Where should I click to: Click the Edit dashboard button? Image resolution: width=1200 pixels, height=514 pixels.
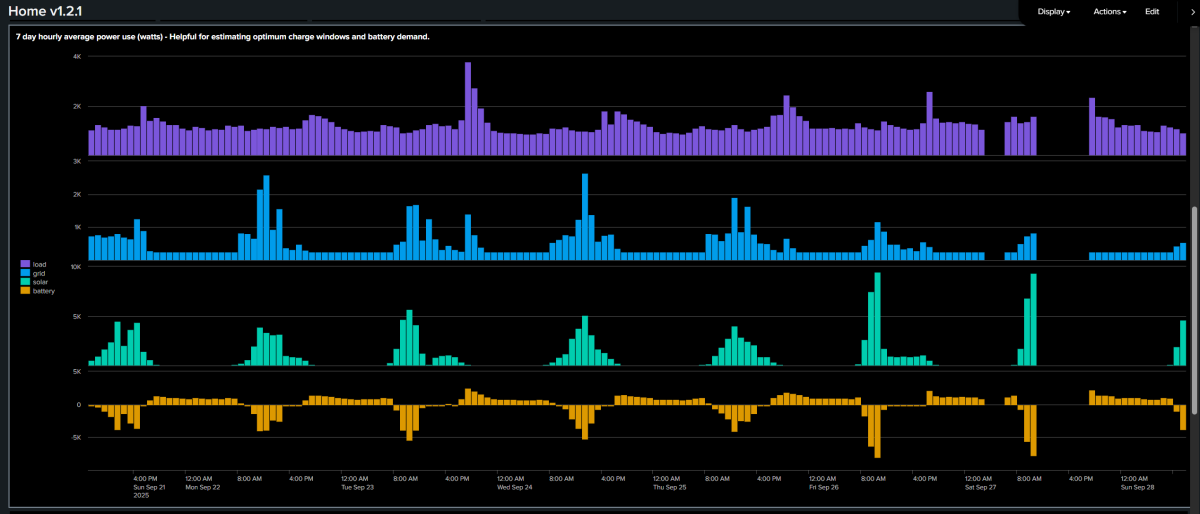1152,12
